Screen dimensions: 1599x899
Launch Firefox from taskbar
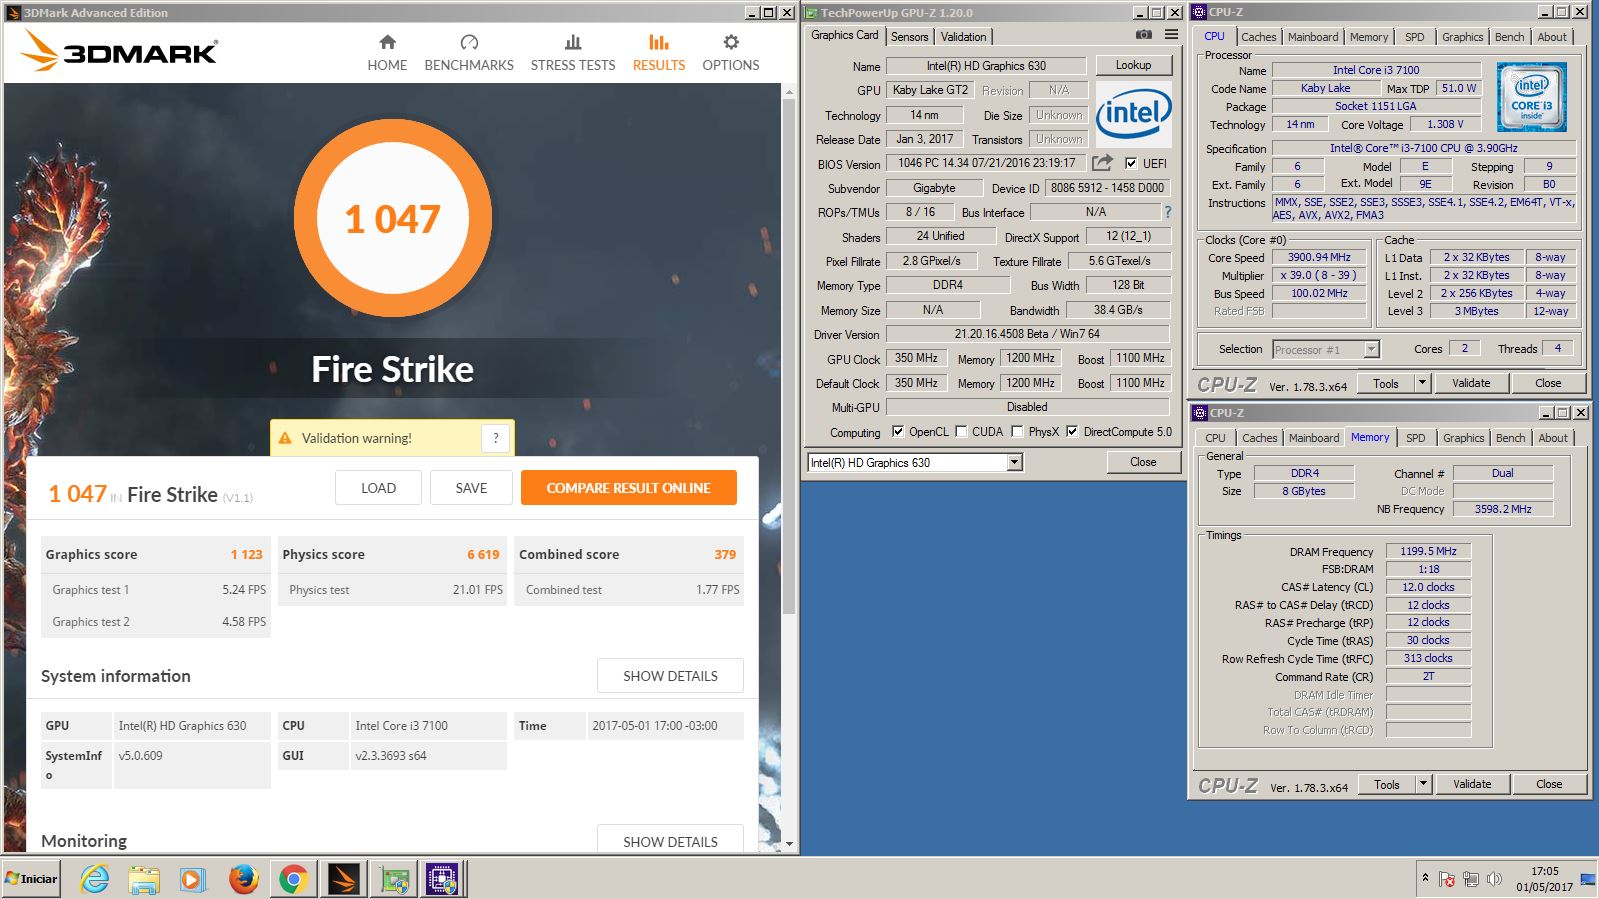click(243, 879)
